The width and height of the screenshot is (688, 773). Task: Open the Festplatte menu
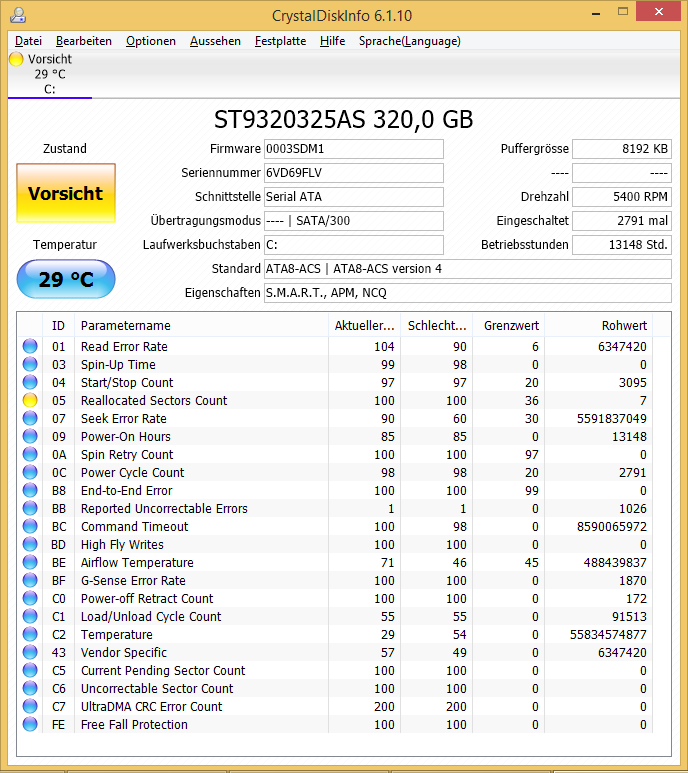(280, 41)
